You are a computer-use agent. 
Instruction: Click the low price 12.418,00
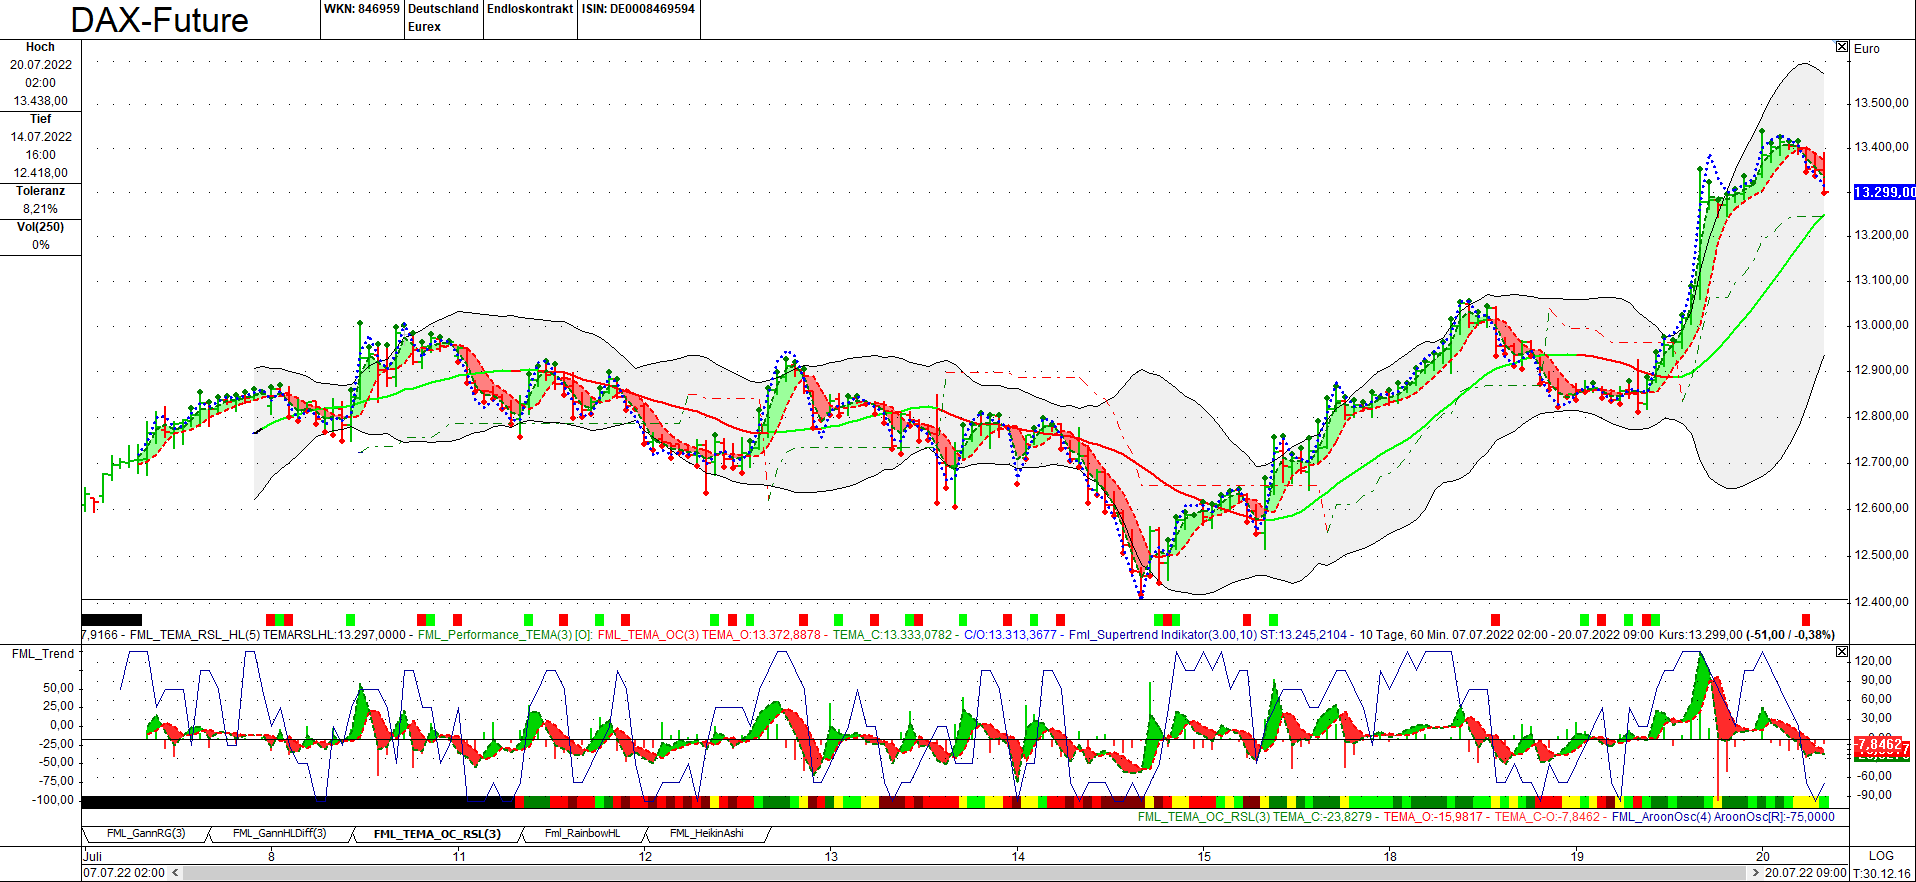click(x=41, y=173)
